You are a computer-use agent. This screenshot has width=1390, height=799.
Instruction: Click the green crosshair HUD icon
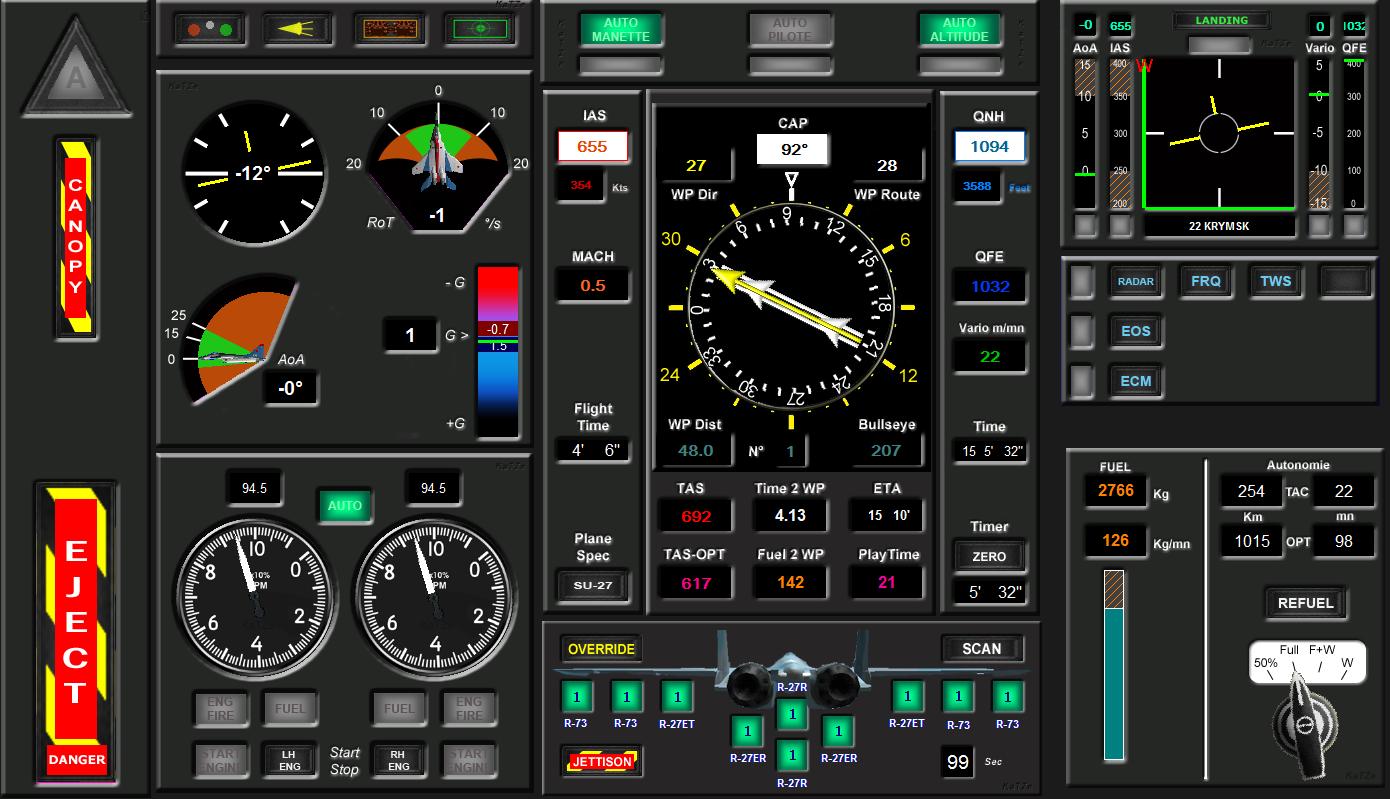click(479, 29)
